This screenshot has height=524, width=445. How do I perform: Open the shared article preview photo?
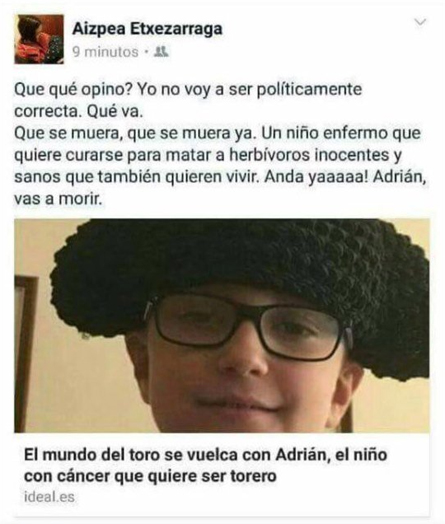coord(222,325)
